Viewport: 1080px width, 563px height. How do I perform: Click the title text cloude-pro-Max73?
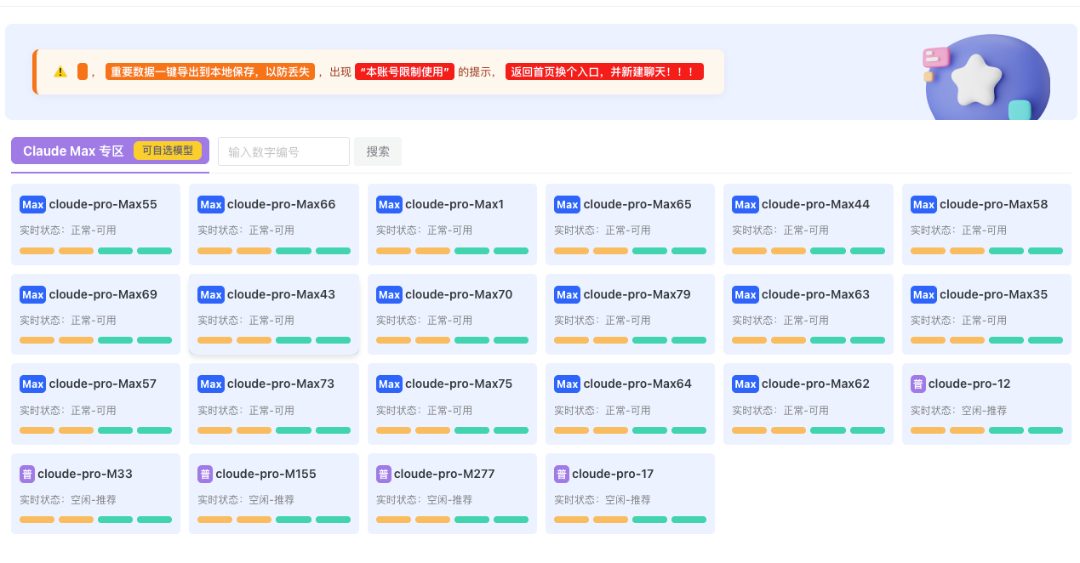tap(281, 384)
